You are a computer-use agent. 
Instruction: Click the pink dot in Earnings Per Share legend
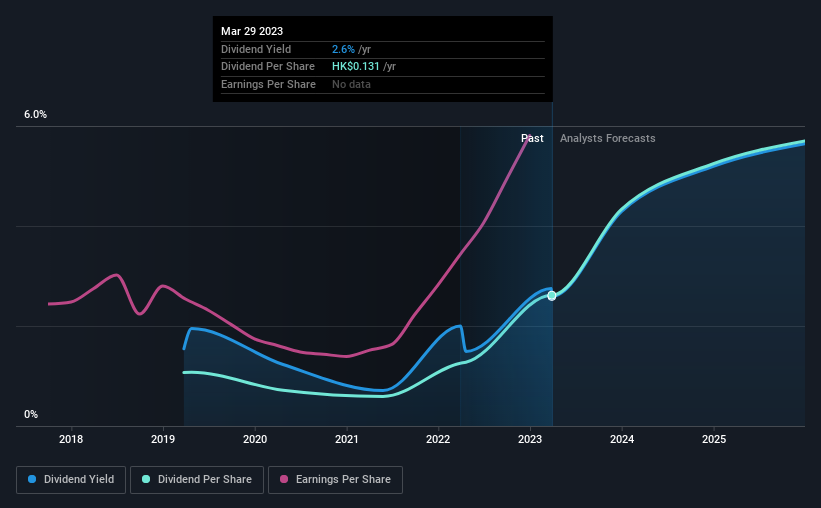pyautogui.click(x=284, y=479)
